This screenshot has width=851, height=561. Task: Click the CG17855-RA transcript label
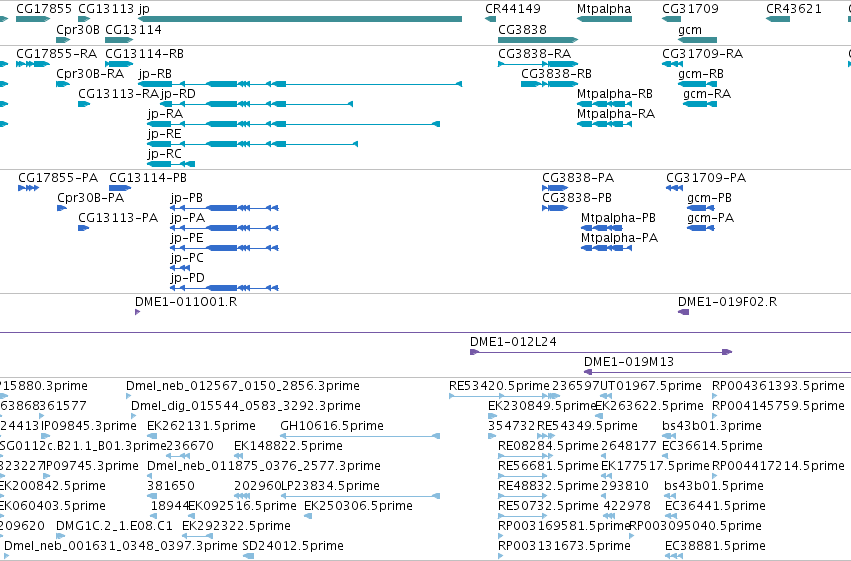56,54
